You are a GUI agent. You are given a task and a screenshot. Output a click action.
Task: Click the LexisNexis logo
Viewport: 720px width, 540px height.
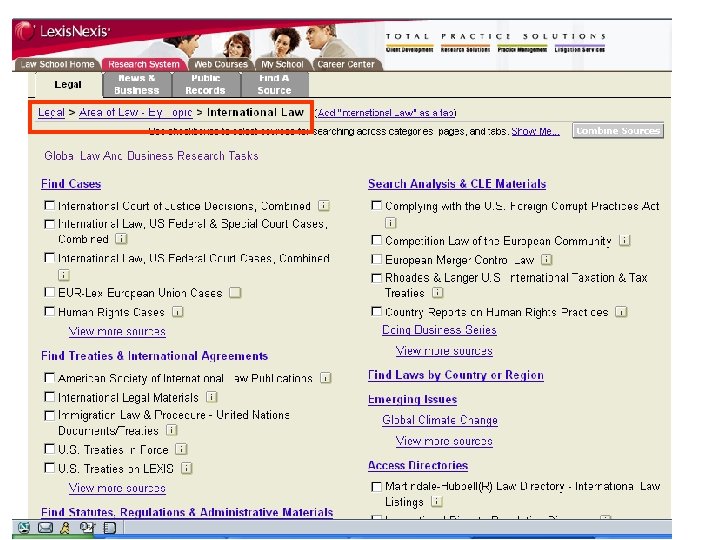point(62,31)
